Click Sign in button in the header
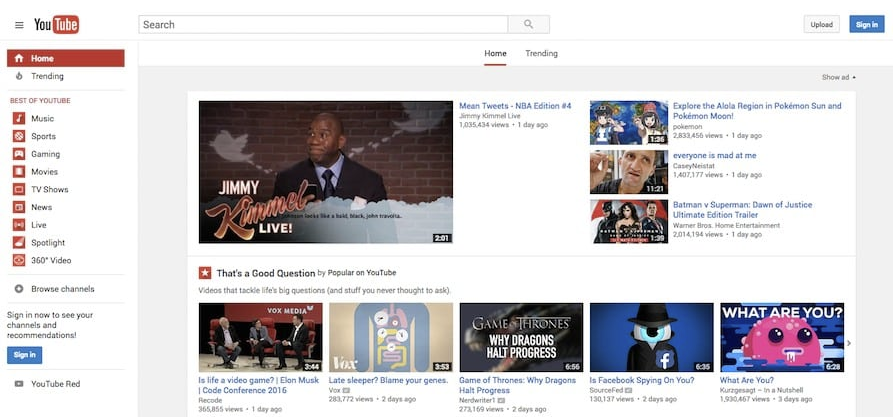 [867, 24]
